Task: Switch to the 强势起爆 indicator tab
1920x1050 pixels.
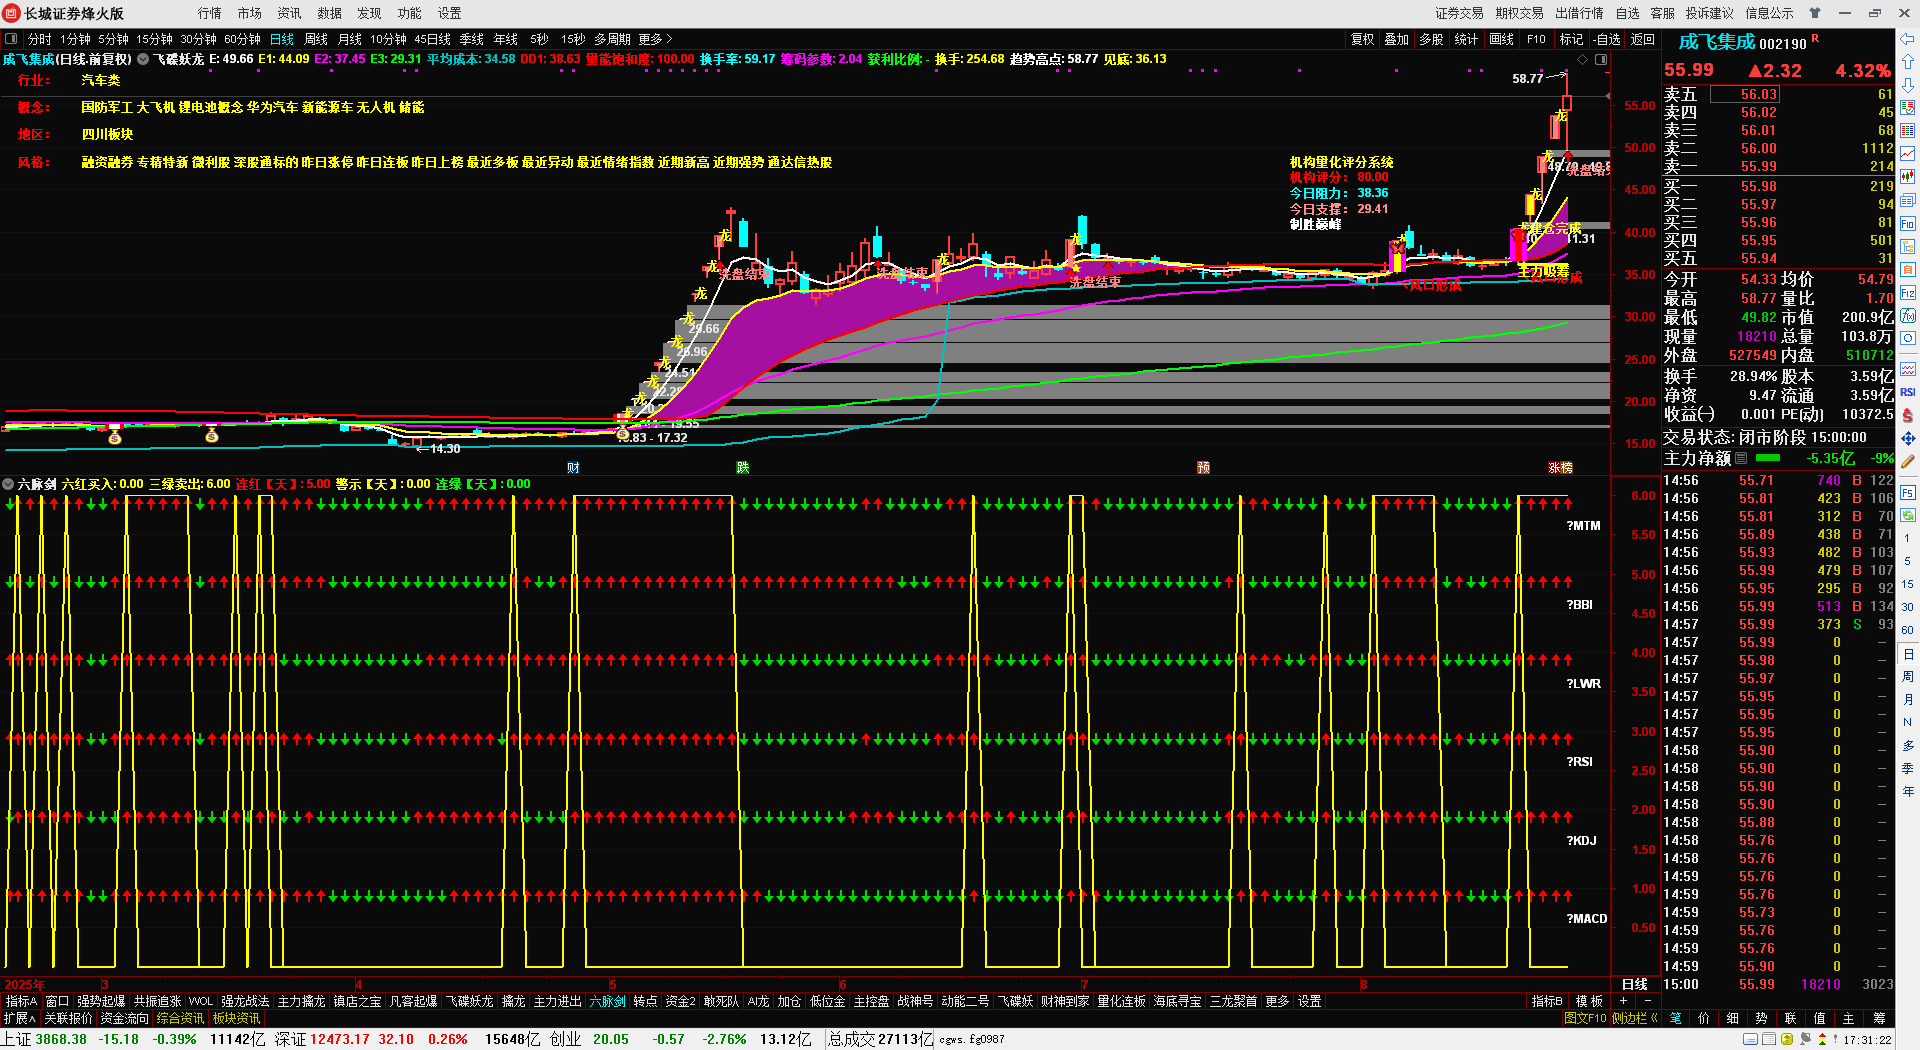Action: pos(101,1001)
